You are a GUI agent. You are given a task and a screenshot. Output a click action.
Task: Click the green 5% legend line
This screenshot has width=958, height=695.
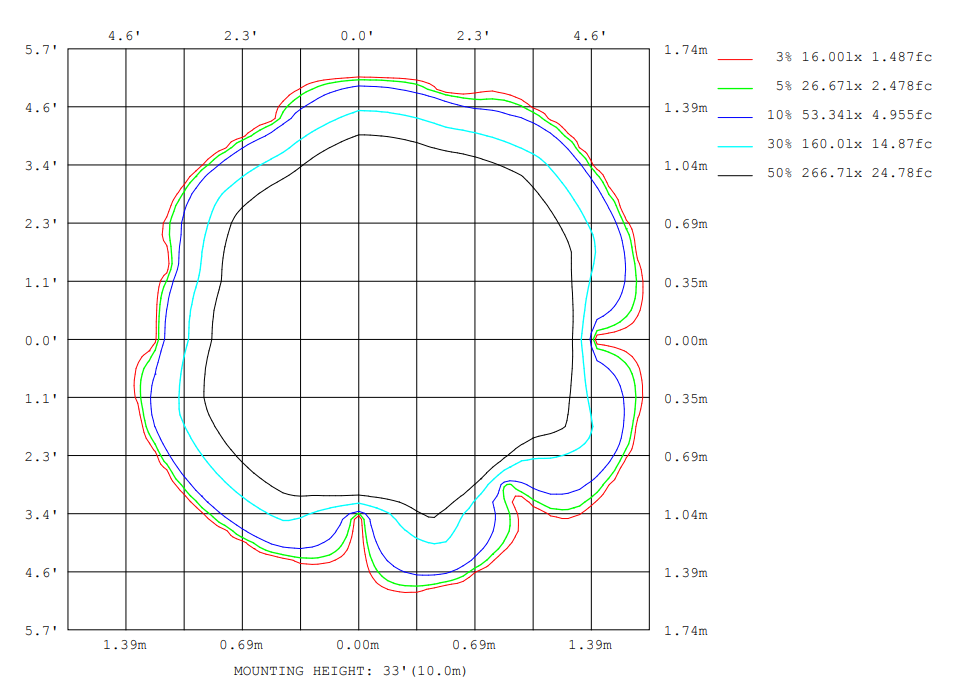[735, 89]
